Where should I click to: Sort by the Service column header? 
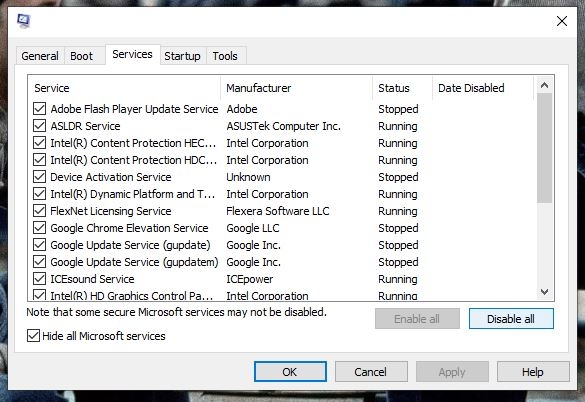(124, 88)
